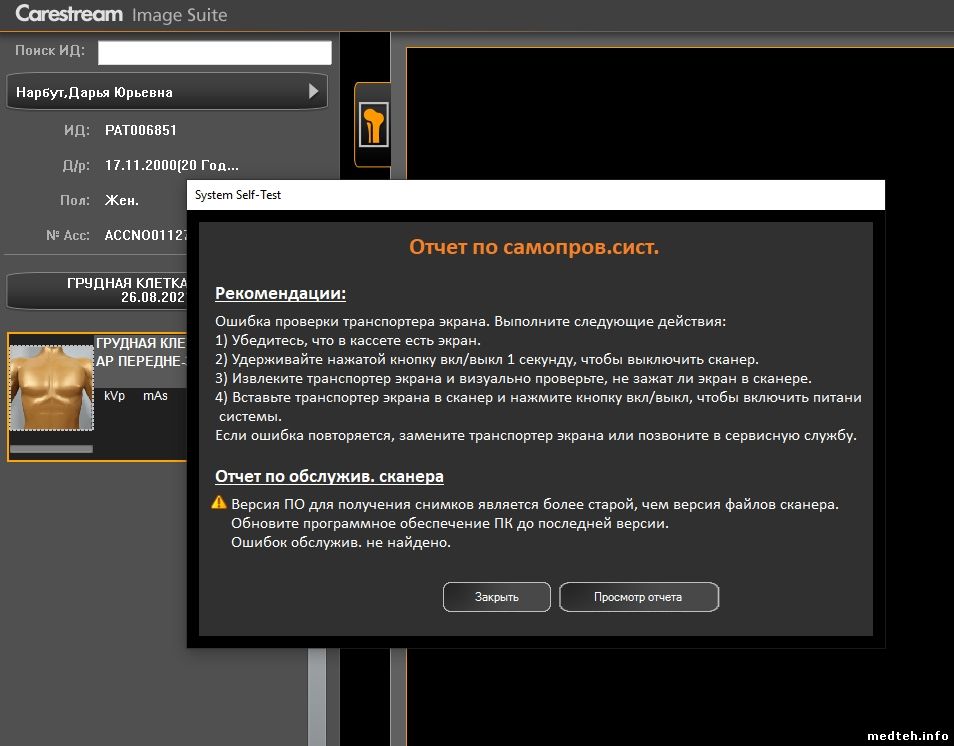This screenshot has width=954, height=746.
Task: Click the yellow warning triangle icon
Action: 219,504
